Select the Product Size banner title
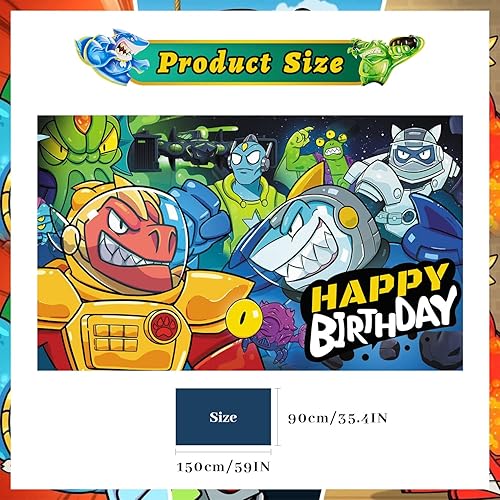The image size is (500, 500). pyautogui.click(x=250, y=62)
